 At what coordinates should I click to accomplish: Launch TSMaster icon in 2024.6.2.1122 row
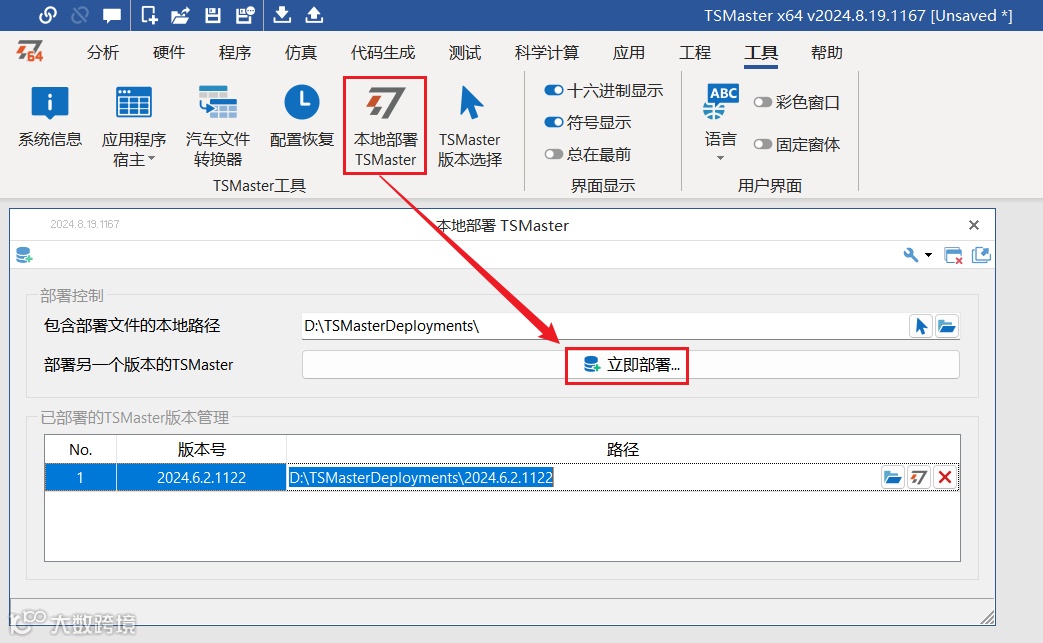pos(919,477)
